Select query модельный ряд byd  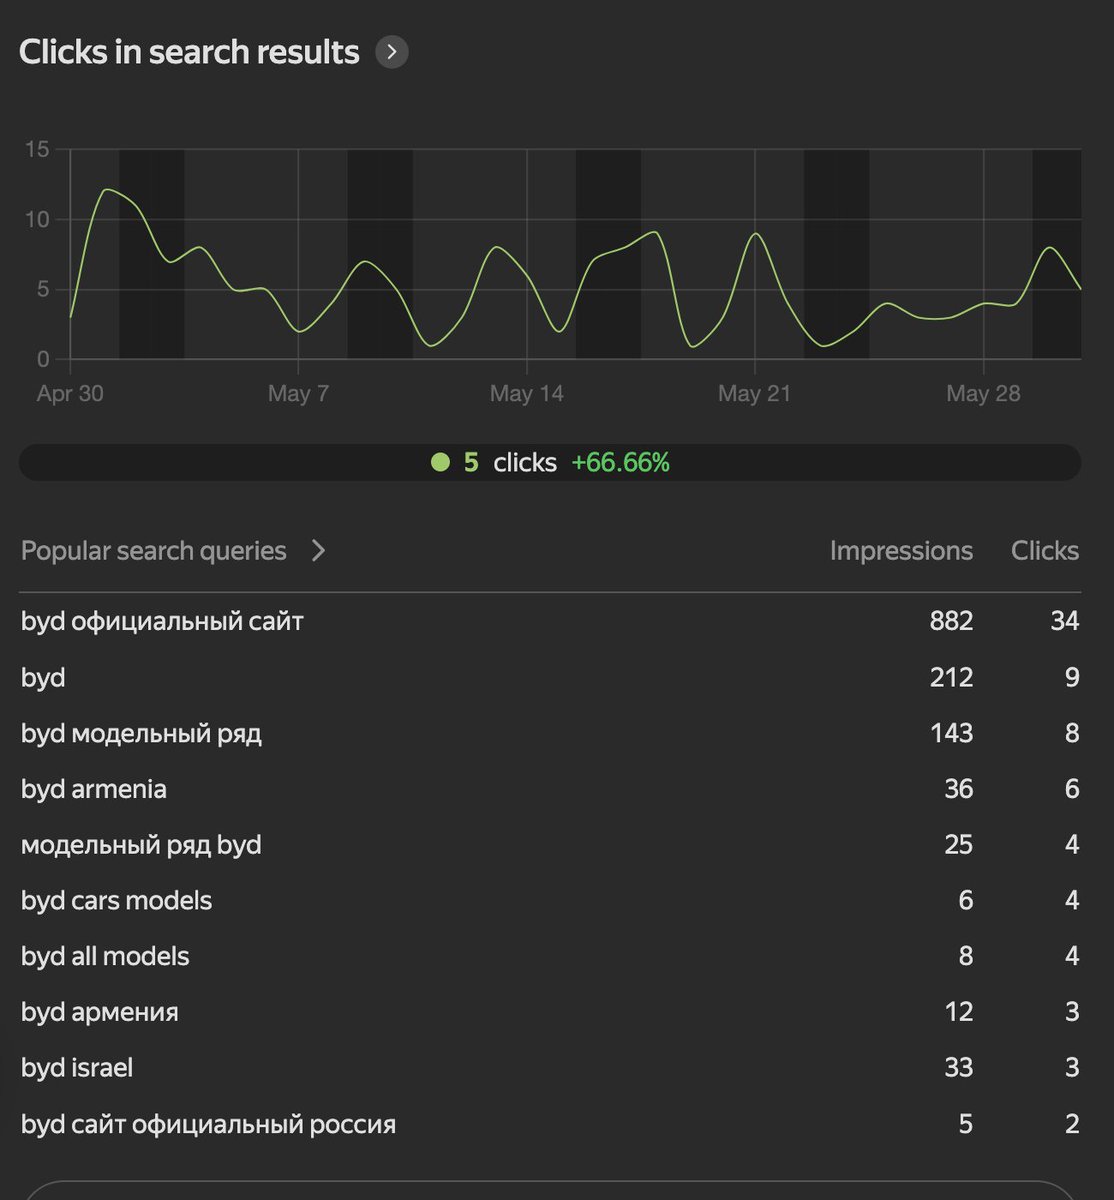[x=141, y=845]
